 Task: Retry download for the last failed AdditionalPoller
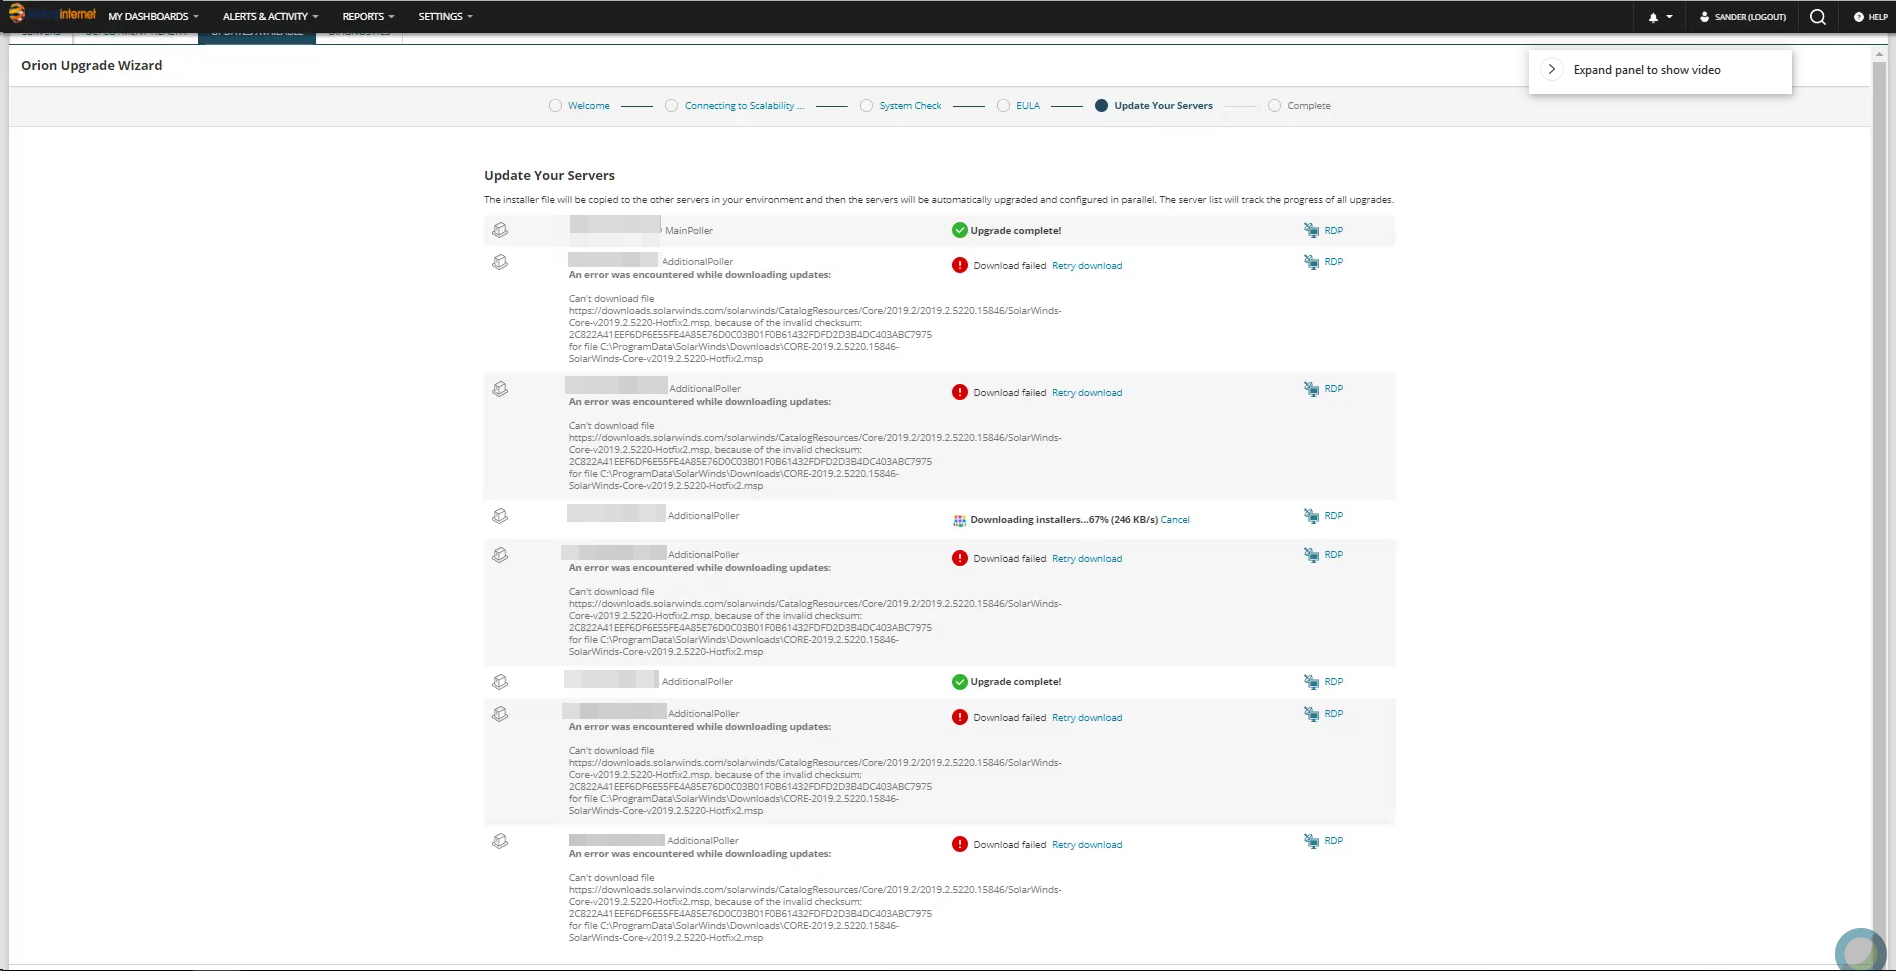pyautogui.click(x=1087, y=845)
